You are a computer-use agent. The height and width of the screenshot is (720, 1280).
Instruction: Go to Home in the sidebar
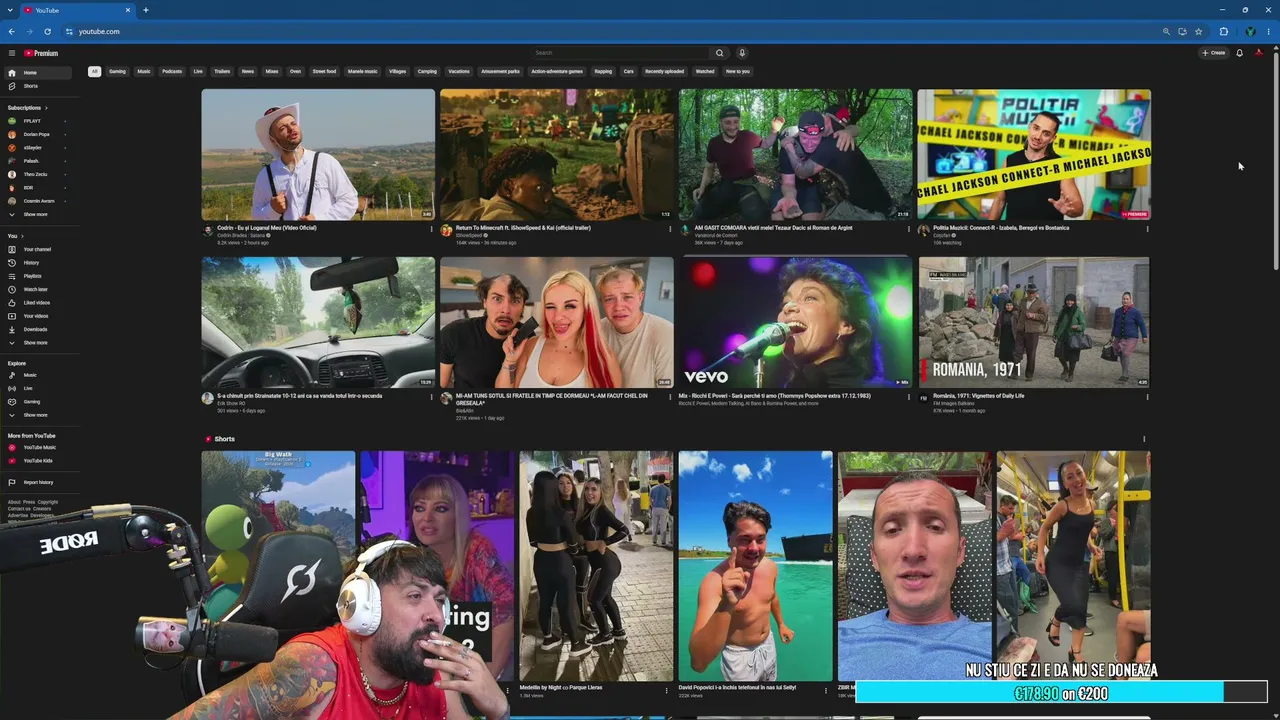click(x=38, y=73)
